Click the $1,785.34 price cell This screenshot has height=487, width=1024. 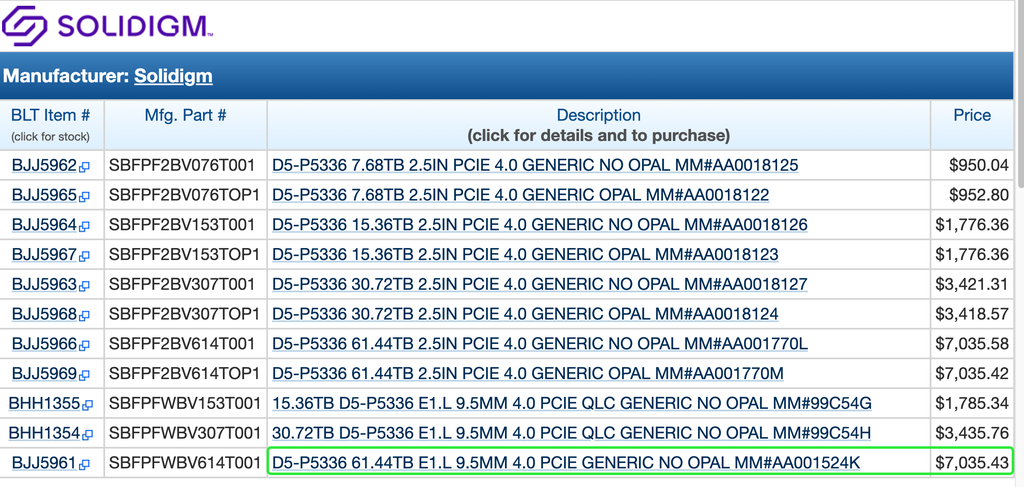point(972,404)
